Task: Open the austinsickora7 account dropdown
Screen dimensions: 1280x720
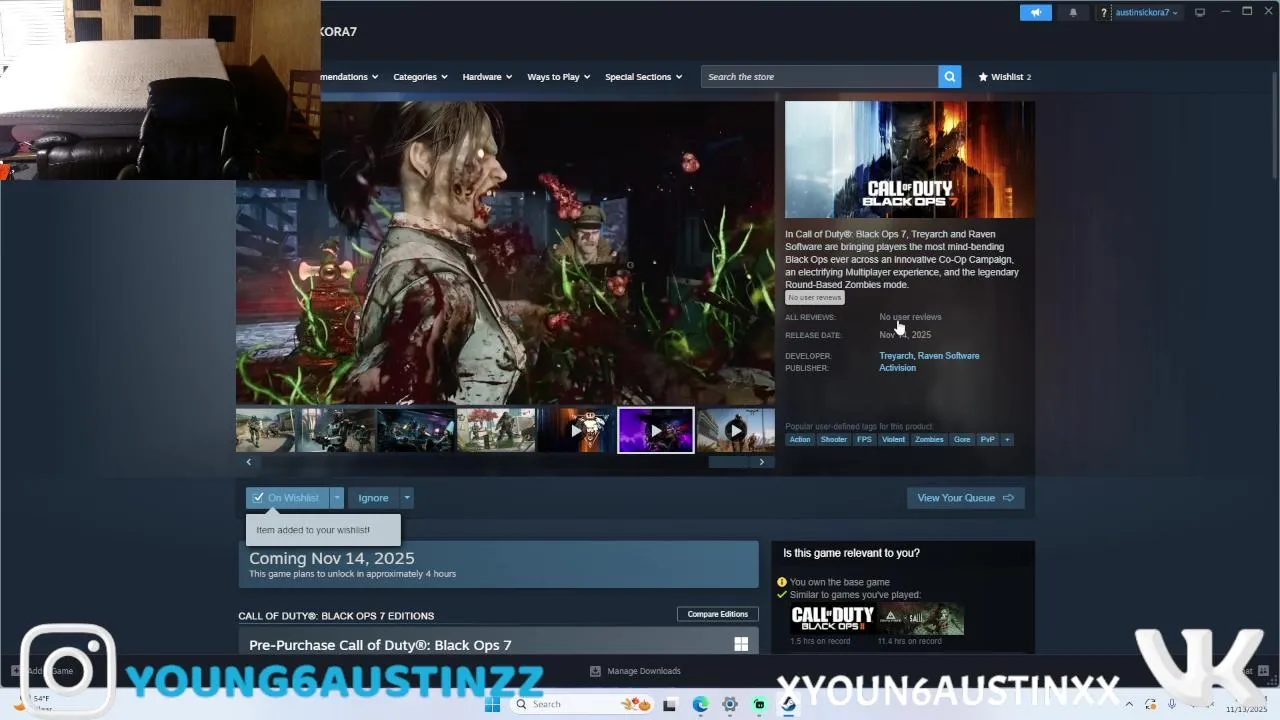Action: [1146, 13]
